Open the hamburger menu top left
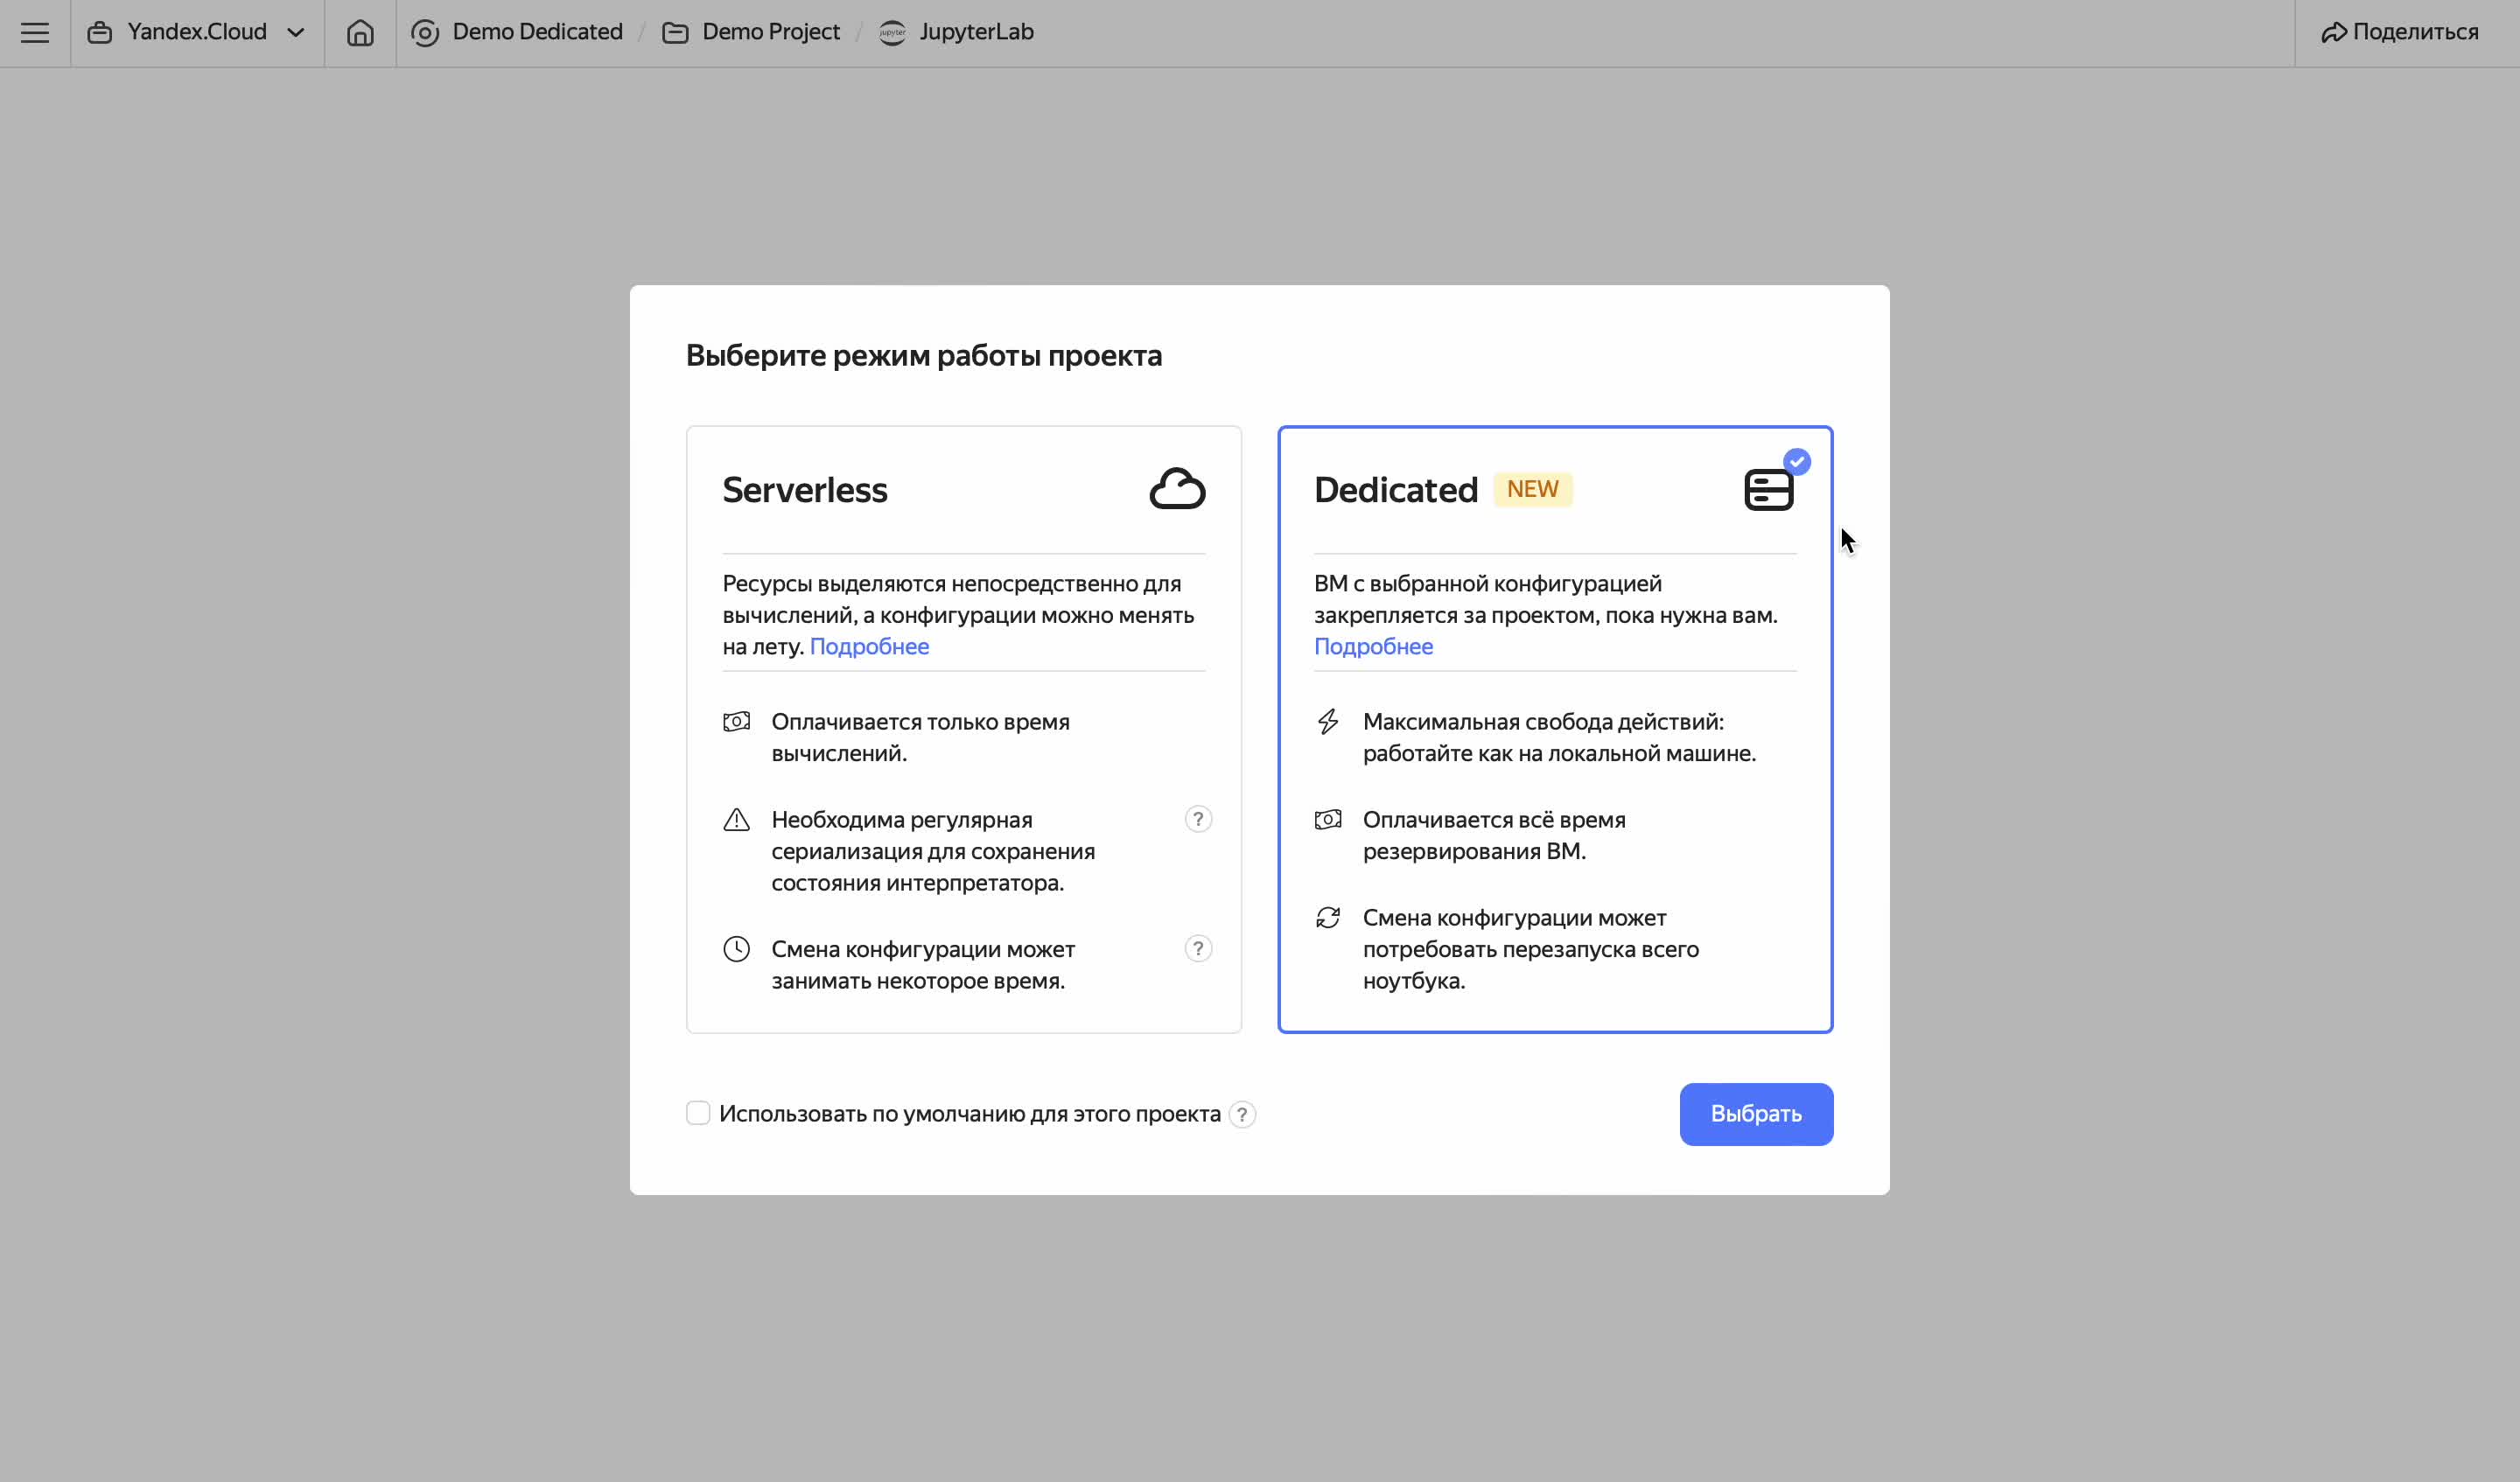This screenshot has width=2520, height=1482. [x=33, y=31]
